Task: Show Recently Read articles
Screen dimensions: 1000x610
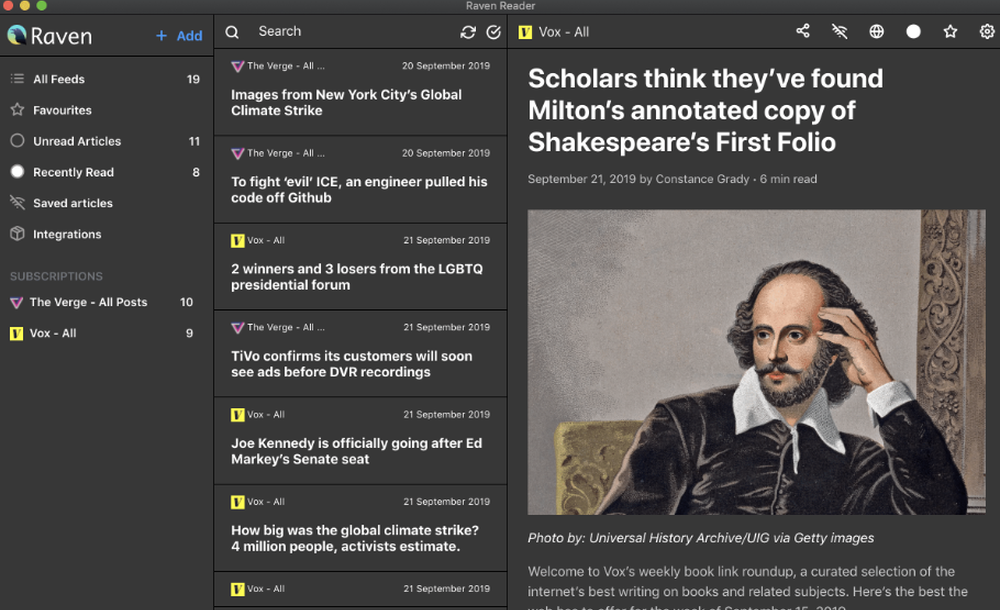Action: point(105,172)
